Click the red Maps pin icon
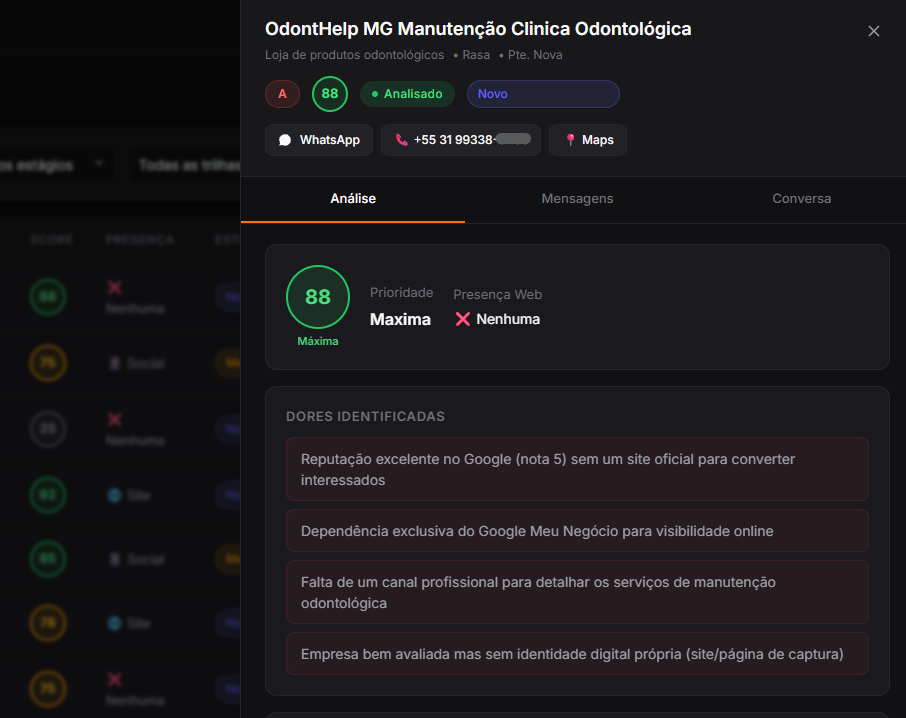 570,140
